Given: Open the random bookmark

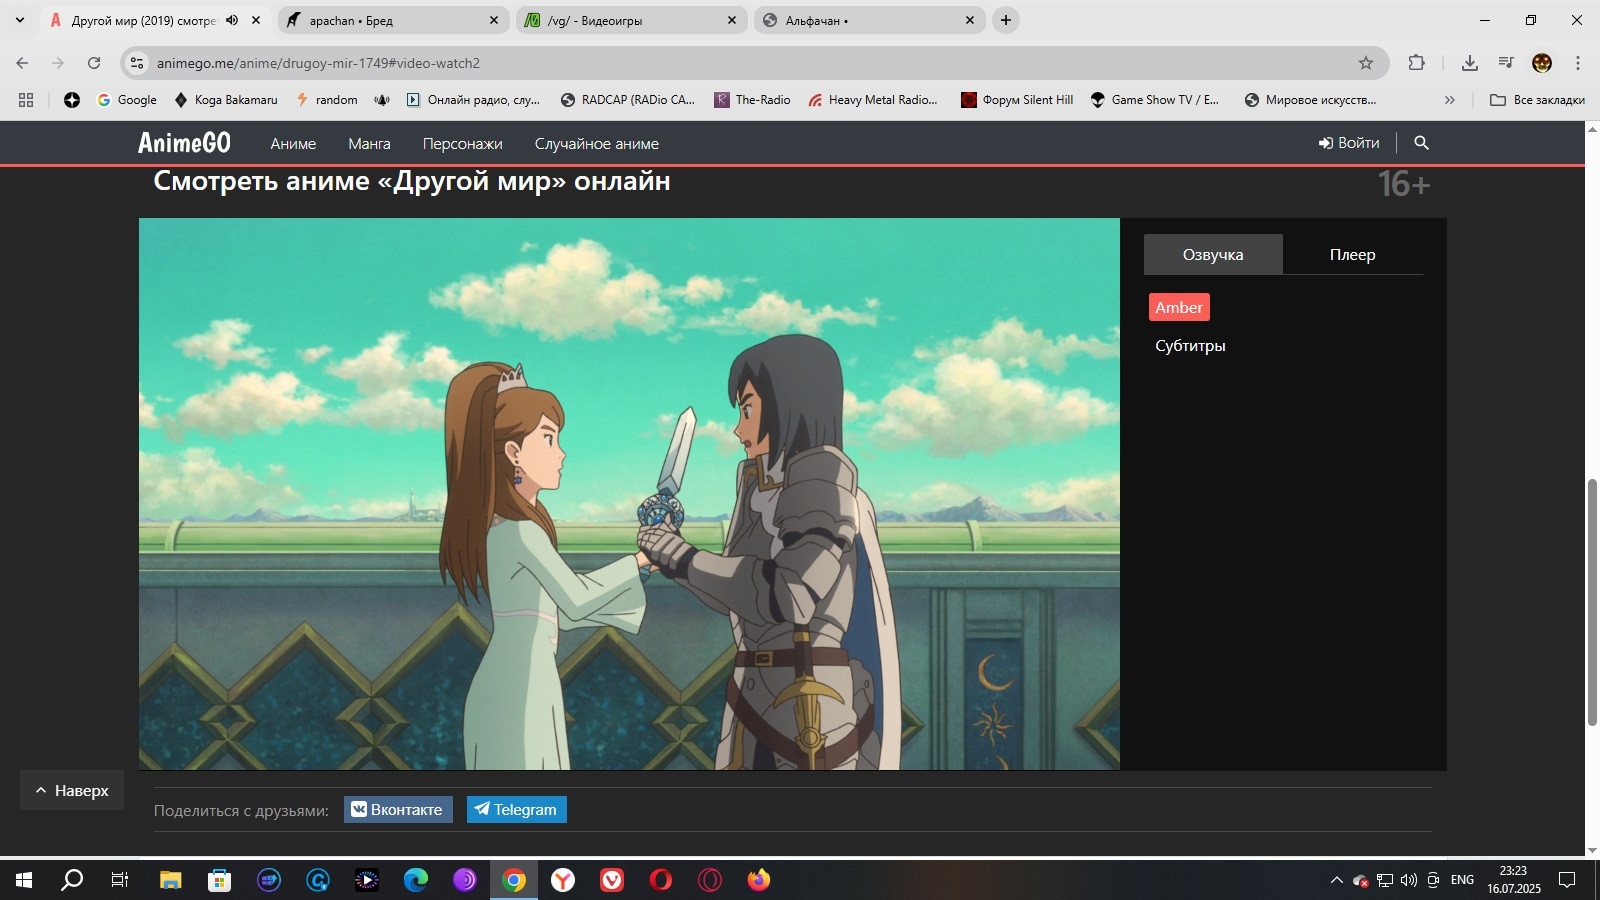Looking at the screenshot, I should click(327, 100).
